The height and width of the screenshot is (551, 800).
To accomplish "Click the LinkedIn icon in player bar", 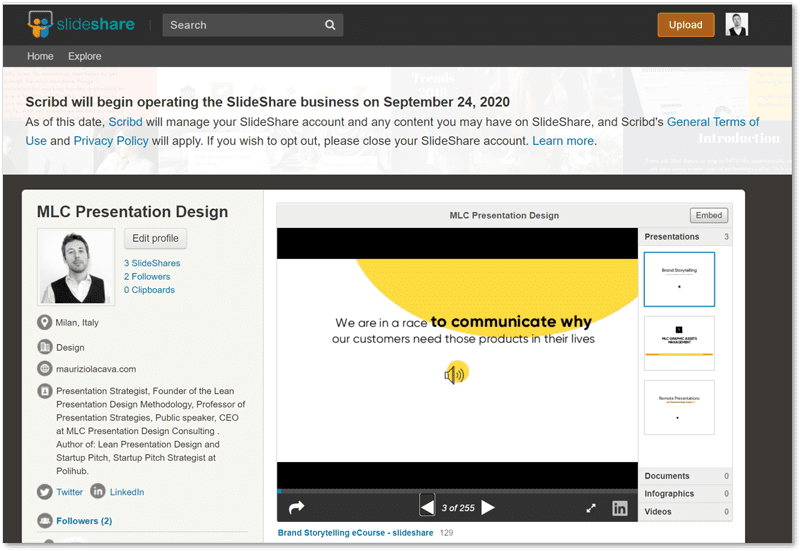I will (619, 508).
